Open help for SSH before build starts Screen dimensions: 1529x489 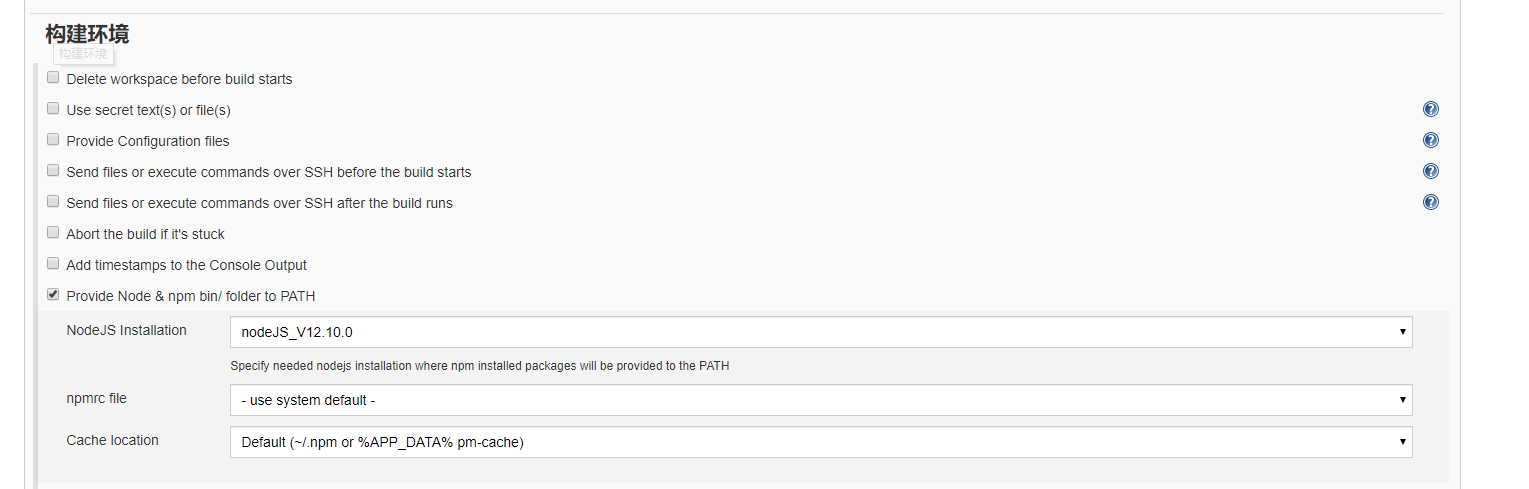coord(1430,171)
